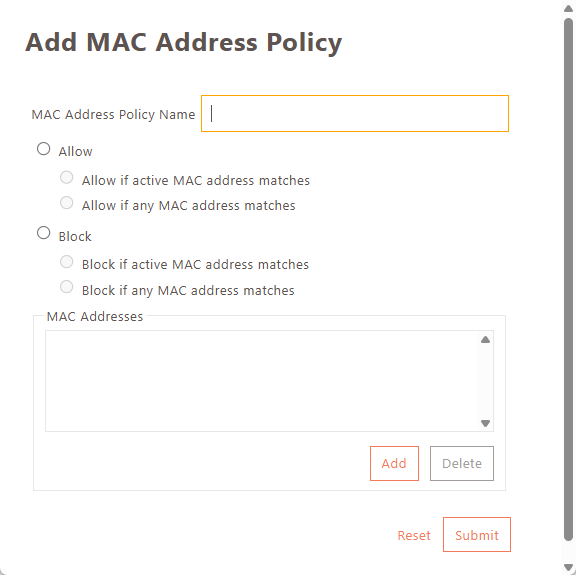The image size is (576, 575).
Task: Choose Allow if active MAC address matches
Action: (66, 177)
